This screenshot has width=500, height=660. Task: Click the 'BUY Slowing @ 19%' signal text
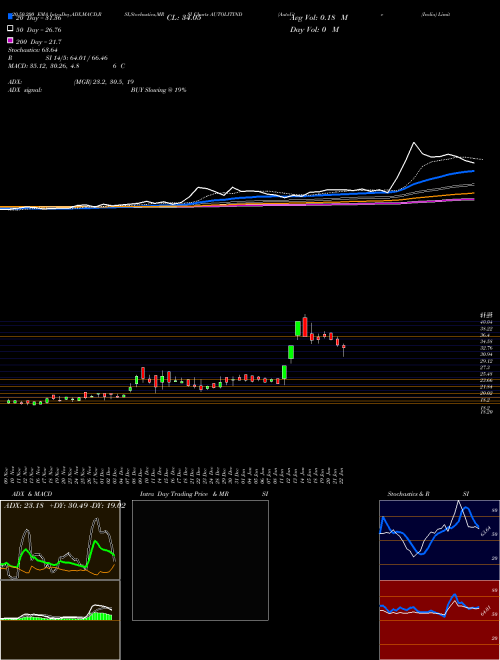click(159, 90)
